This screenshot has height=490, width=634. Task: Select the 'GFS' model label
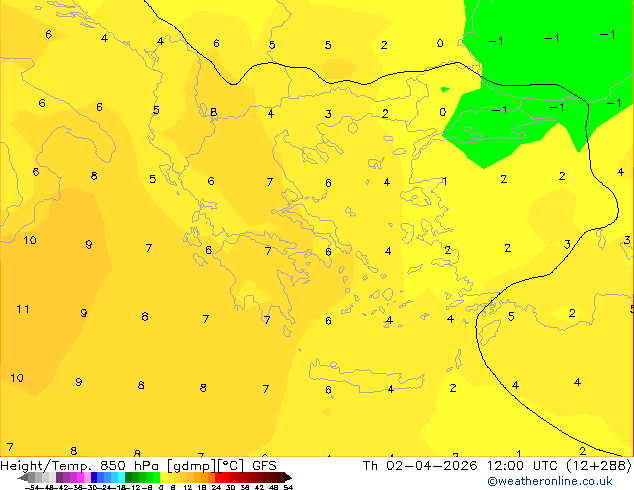click(x=264, y=466)
